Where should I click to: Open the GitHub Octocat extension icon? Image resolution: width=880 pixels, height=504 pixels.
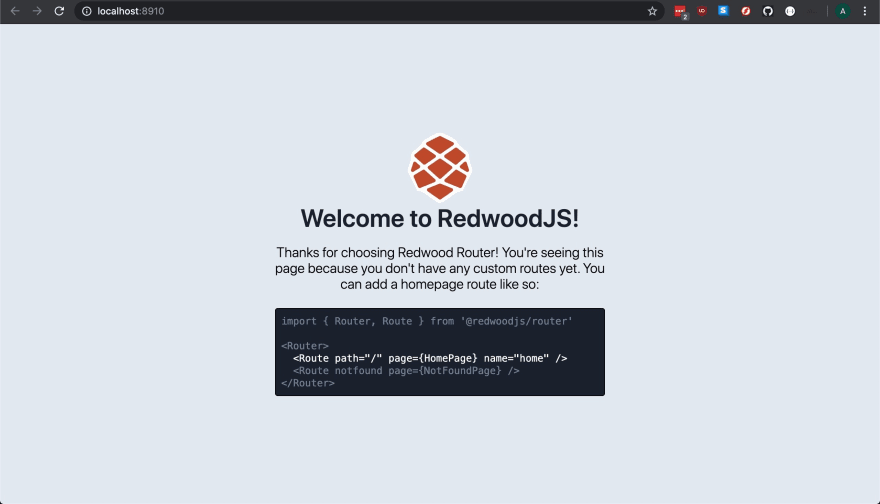[x=768, y=11]
